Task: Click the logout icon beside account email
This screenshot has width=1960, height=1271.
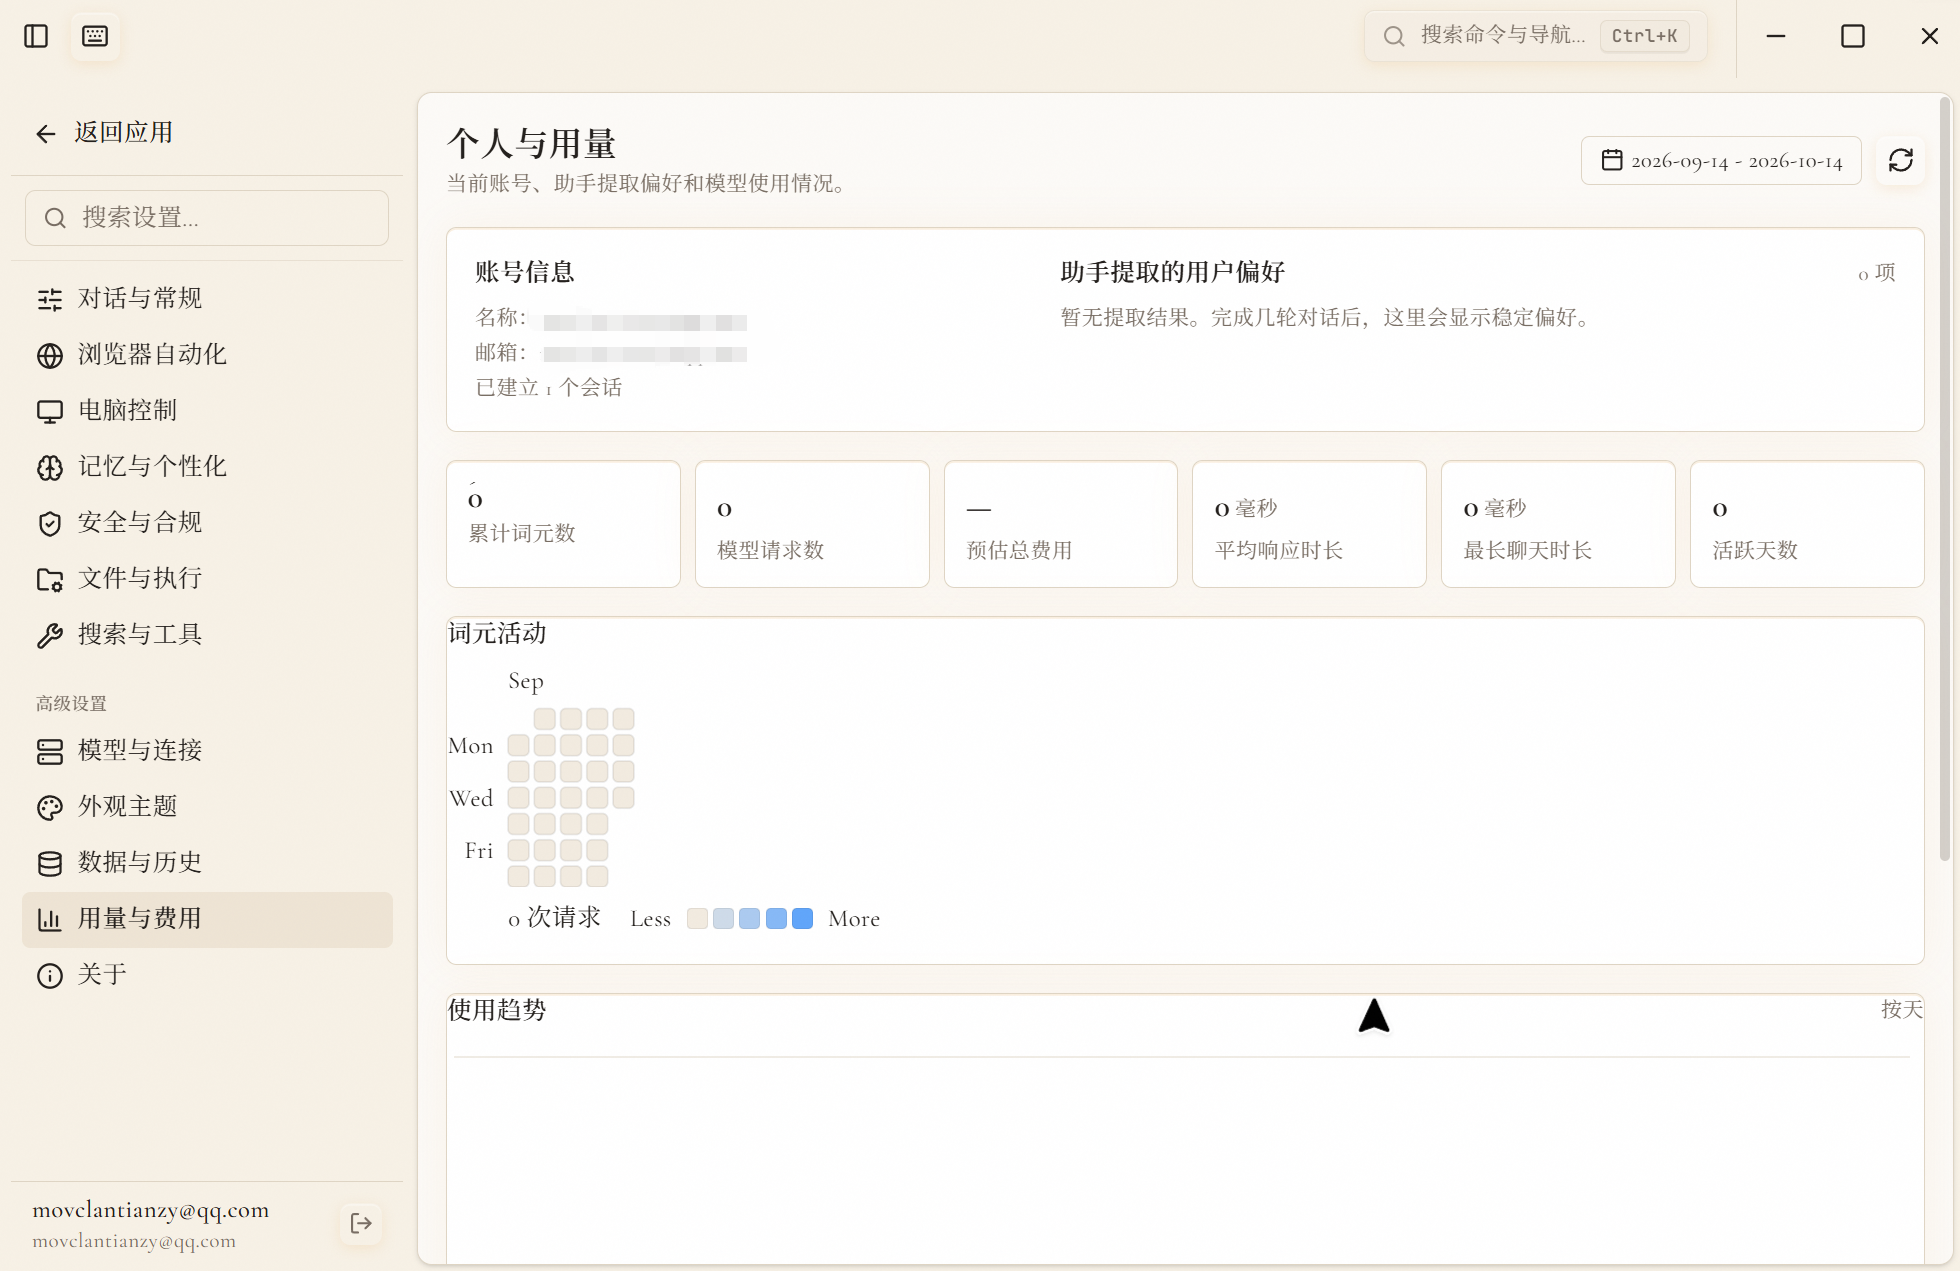Action: pyautogui.click(x=361, y=1223)
